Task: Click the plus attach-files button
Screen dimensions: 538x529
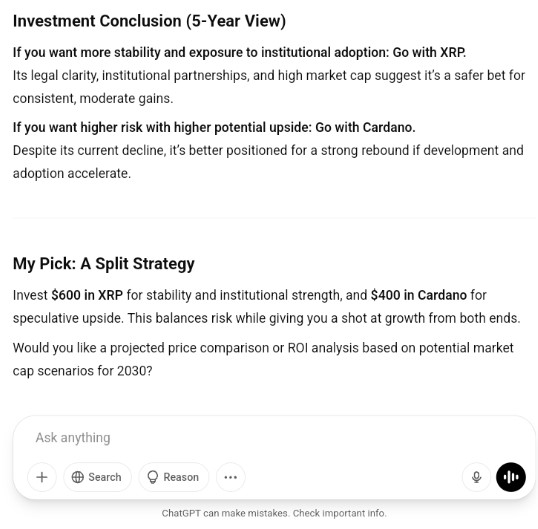Action: [x=42, y=477]
